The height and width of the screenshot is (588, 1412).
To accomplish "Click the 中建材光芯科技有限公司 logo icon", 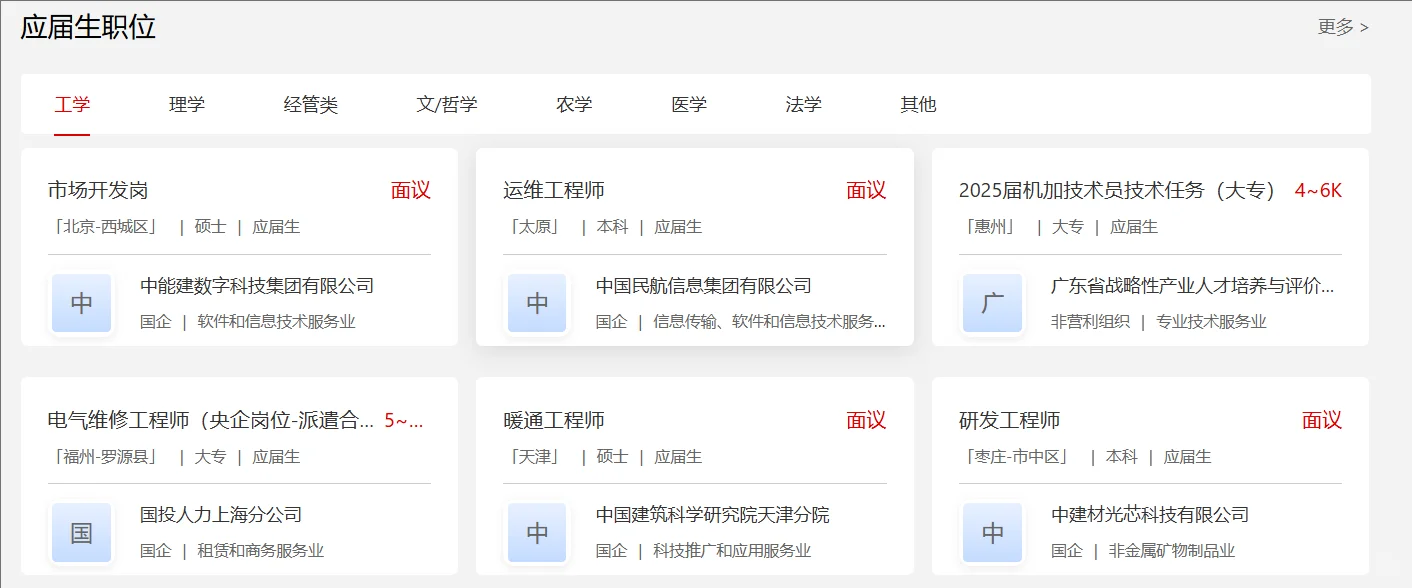I will click(992, 533).
